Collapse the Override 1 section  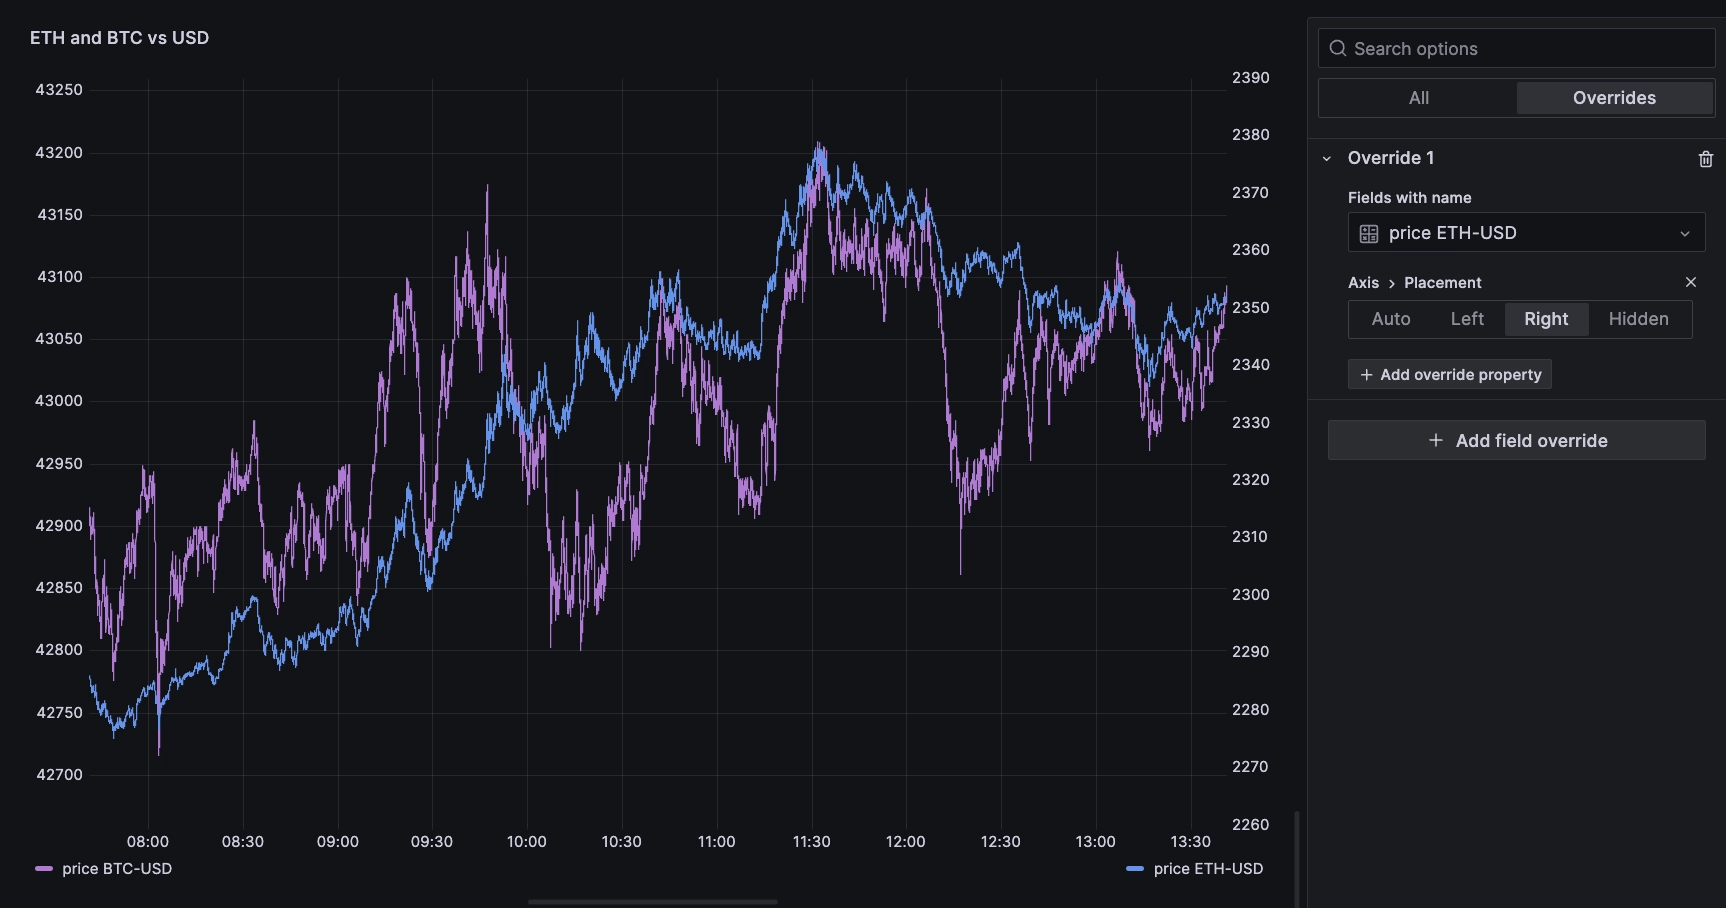click(x=1327, y=158)
